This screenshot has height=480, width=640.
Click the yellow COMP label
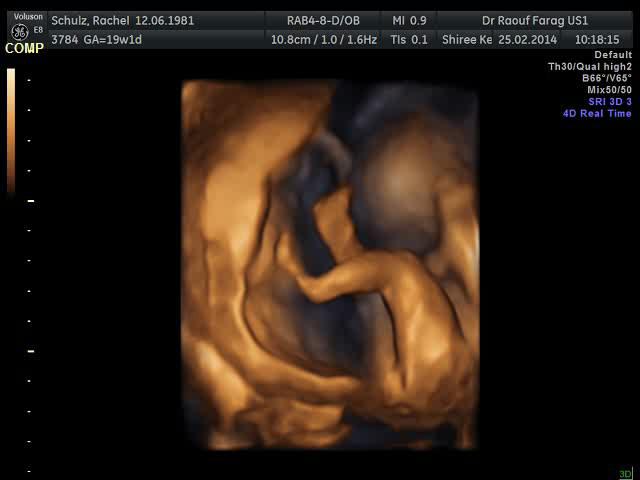(x=24, y=48)
